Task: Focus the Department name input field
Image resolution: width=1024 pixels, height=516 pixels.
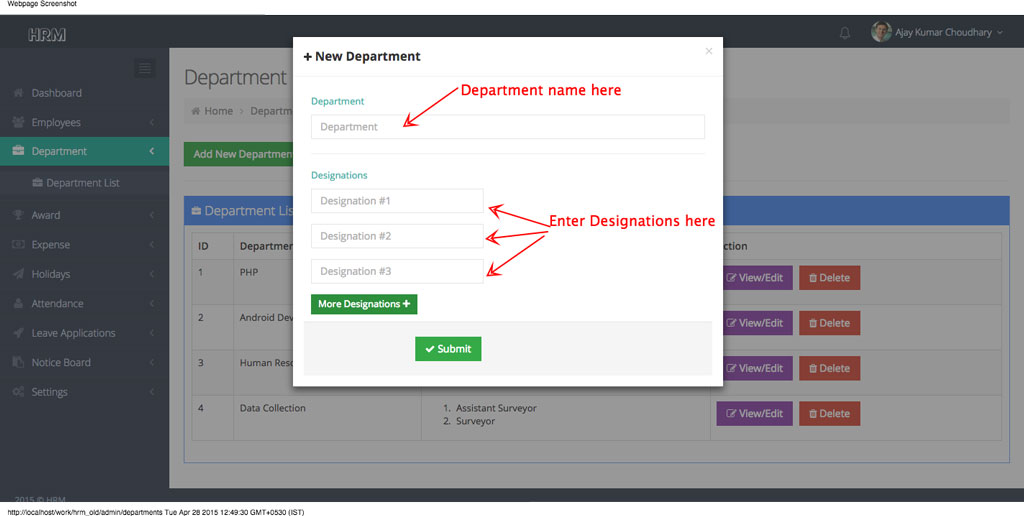Action: [507, 127]
